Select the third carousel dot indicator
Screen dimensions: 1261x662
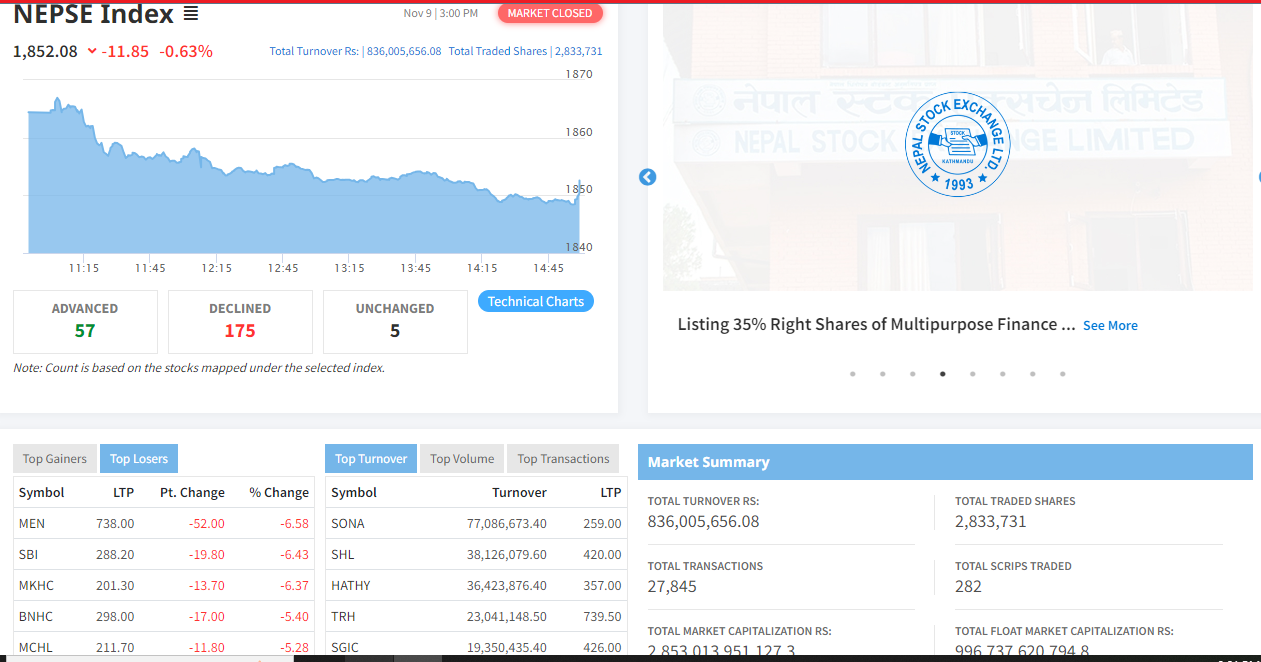913,374
